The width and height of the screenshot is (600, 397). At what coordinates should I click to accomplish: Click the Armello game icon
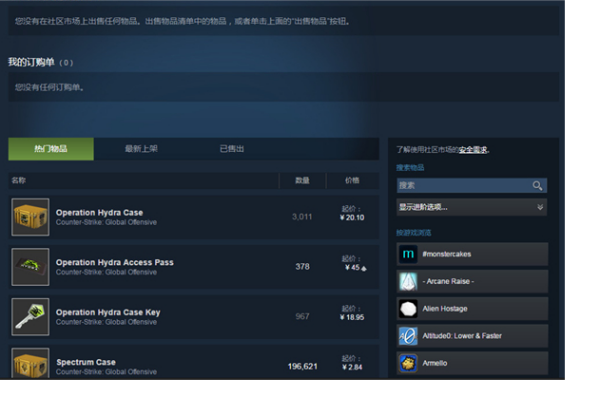click(408, 363)
